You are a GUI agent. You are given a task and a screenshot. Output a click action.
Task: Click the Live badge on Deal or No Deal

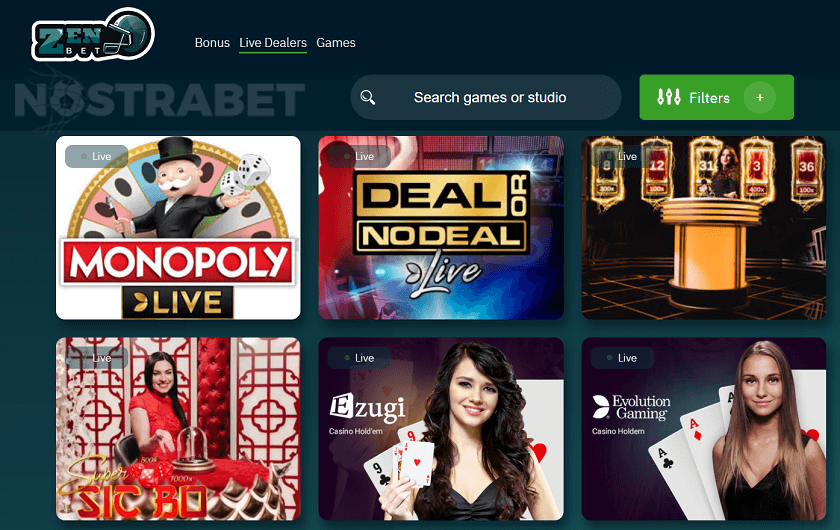click(x=359, y=156)
